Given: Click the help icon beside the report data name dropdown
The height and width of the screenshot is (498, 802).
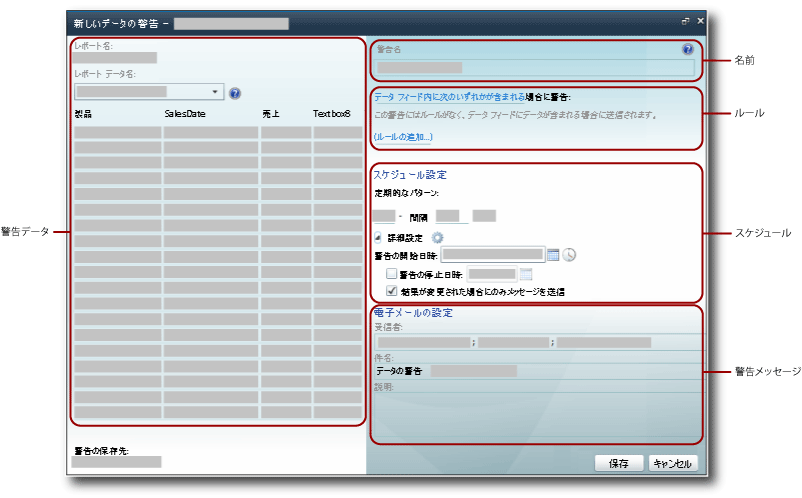Looking at the screenshot, I should [x=235, y=93].
